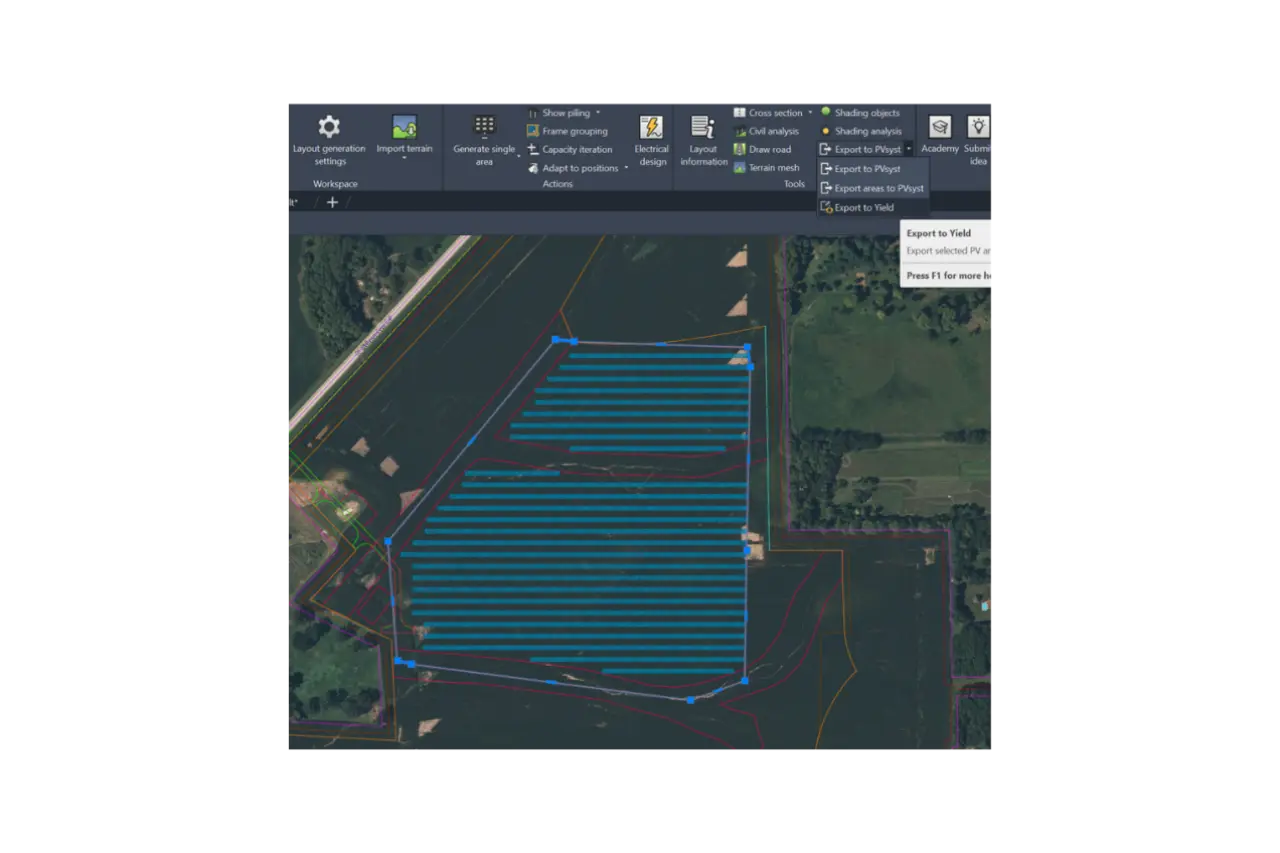The width and height of the screenshot is (1280, 853).
Task: Click the Press F1 for more help text
Action: pos(949,275)
